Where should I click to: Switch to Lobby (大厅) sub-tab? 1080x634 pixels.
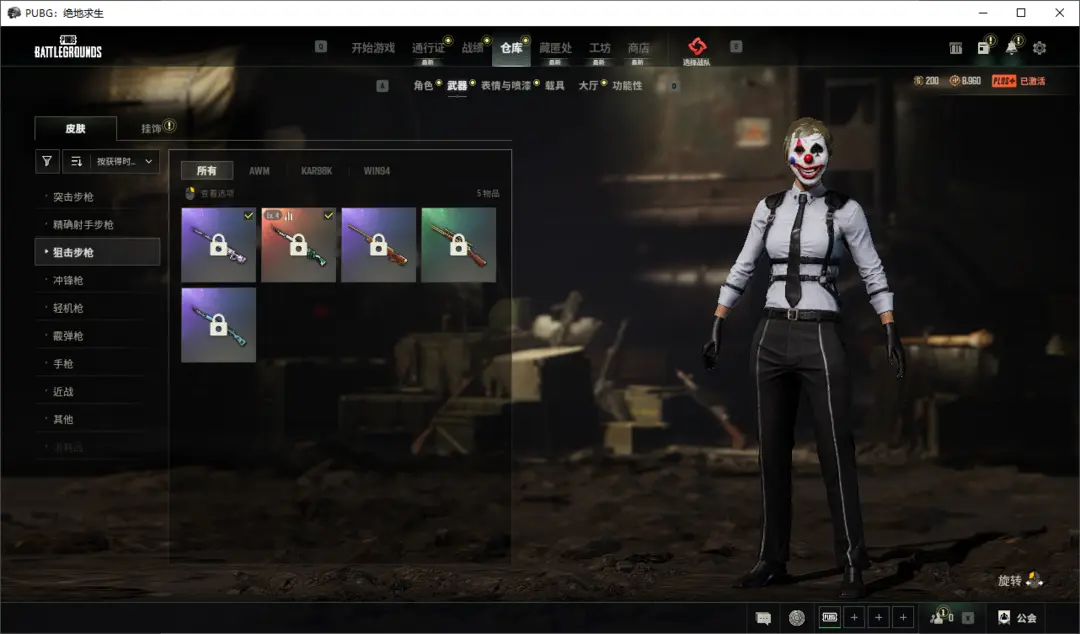point(588,85)
